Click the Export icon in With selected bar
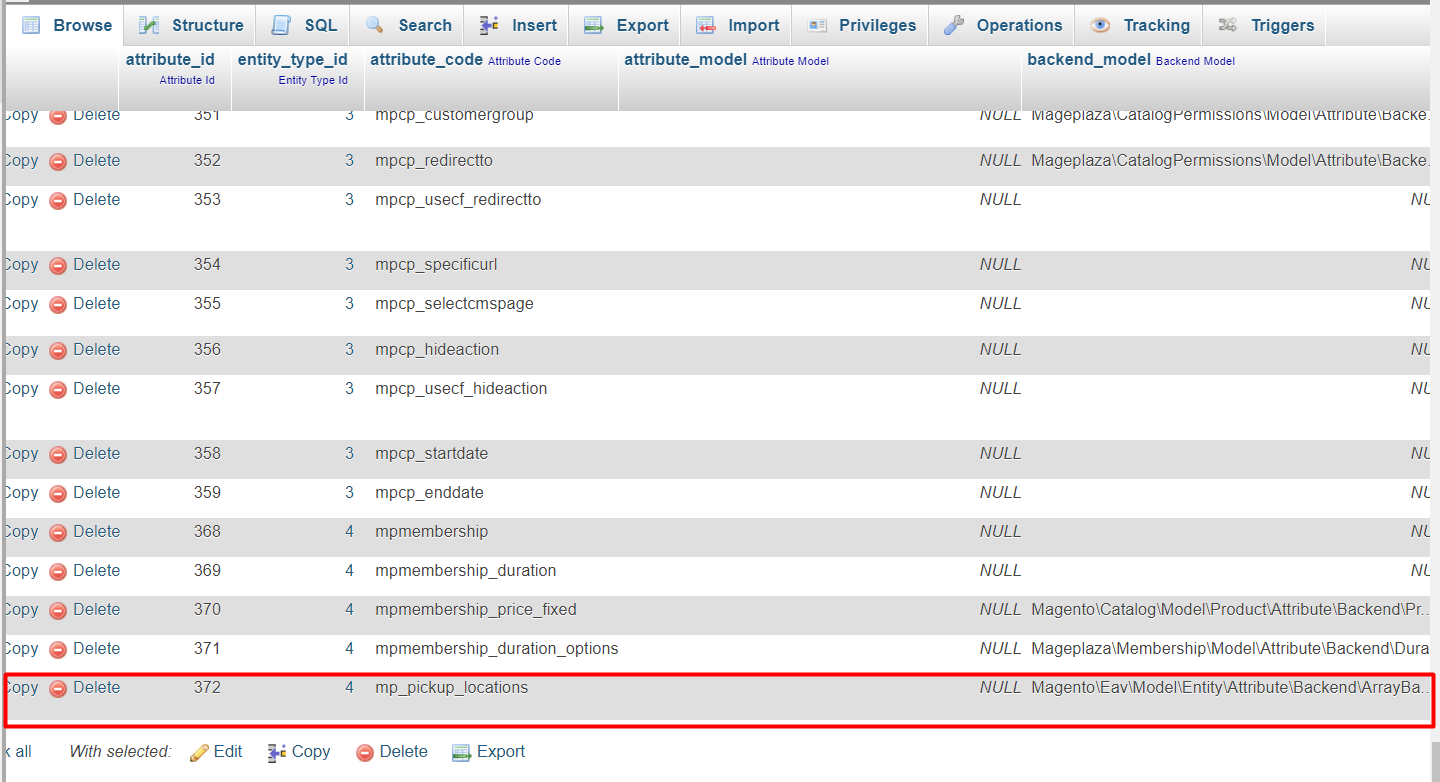 (x=461, y=752)
